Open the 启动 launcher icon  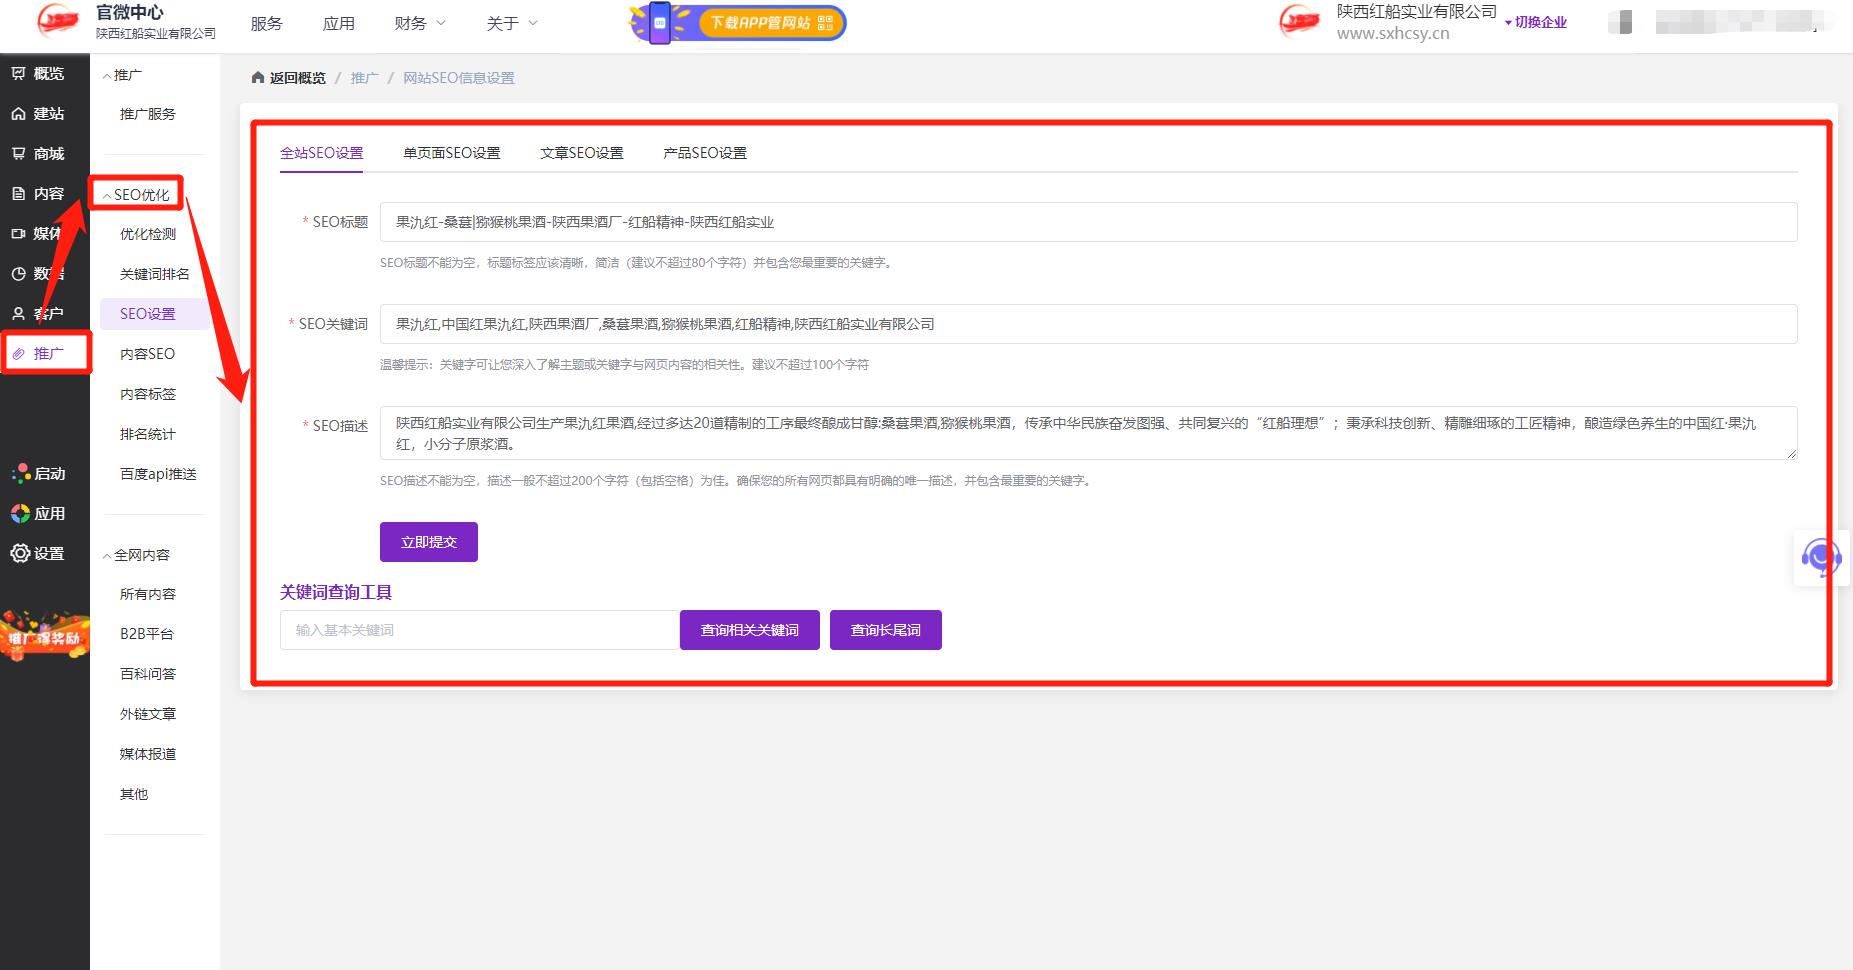tap(20, 472)
